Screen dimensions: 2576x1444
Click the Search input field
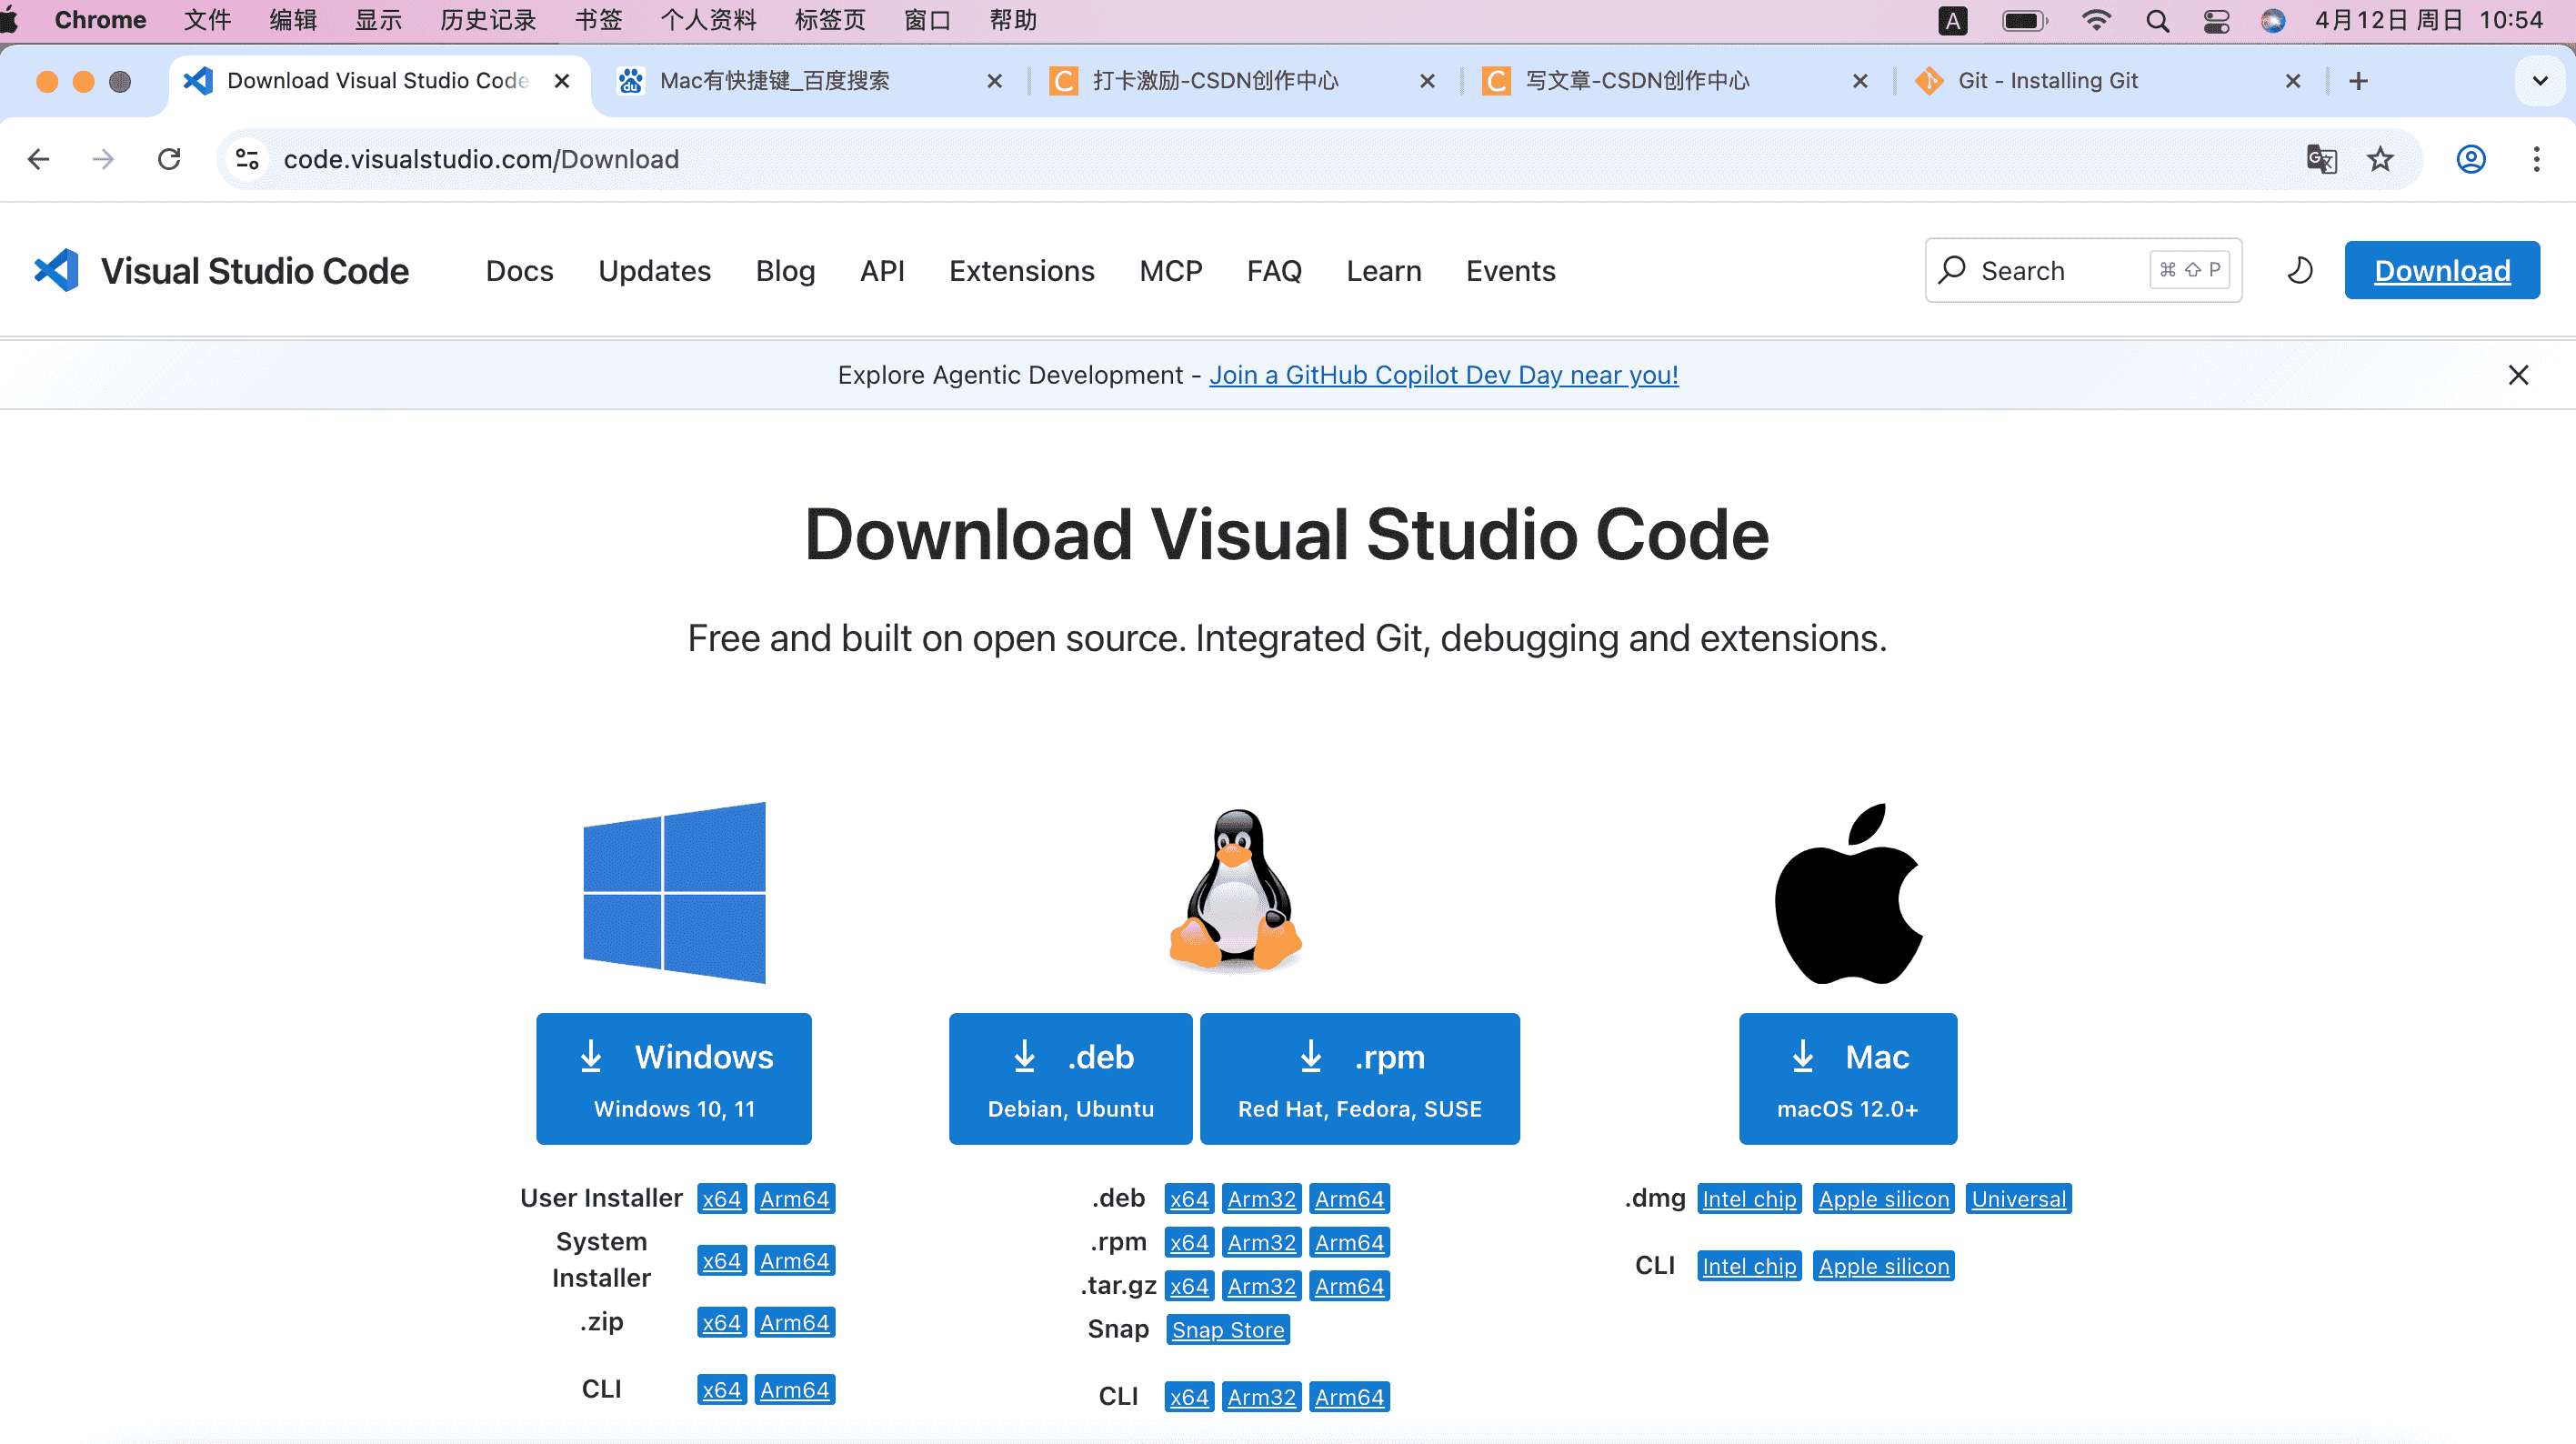coord(2083,270)
